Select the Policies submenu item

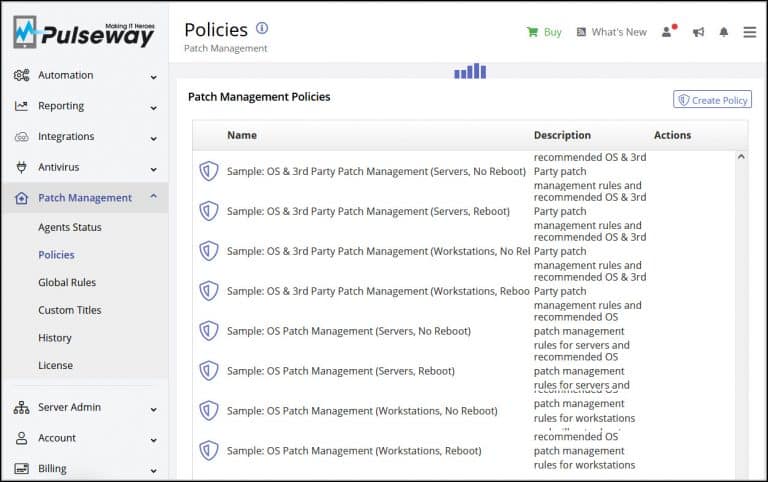click(x=56, y=255)
